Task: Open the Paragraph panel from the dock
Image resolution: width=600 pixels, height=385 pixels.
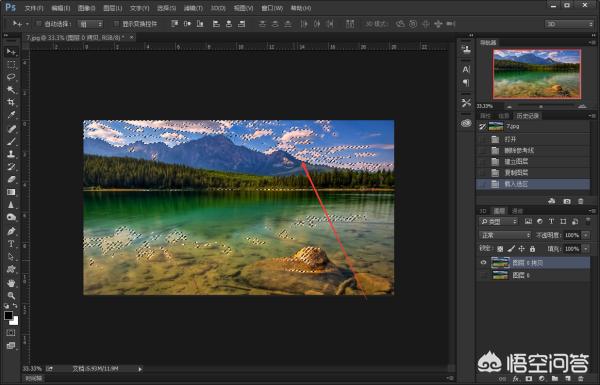Action: (466, 83)
